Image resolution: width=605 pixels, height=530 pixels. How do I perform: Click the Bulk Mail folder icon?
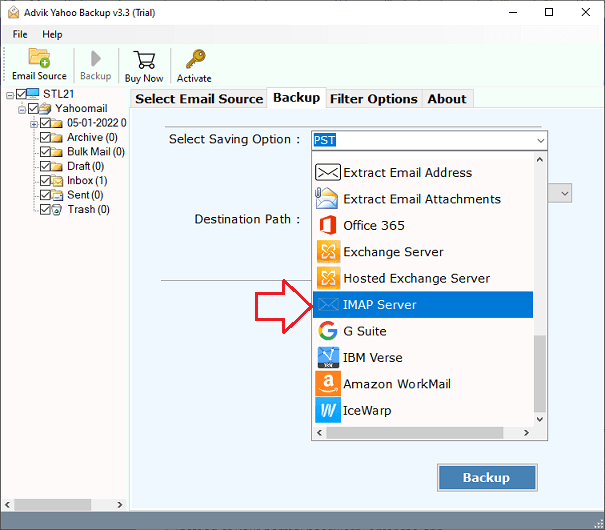click(x=57, y=152)
